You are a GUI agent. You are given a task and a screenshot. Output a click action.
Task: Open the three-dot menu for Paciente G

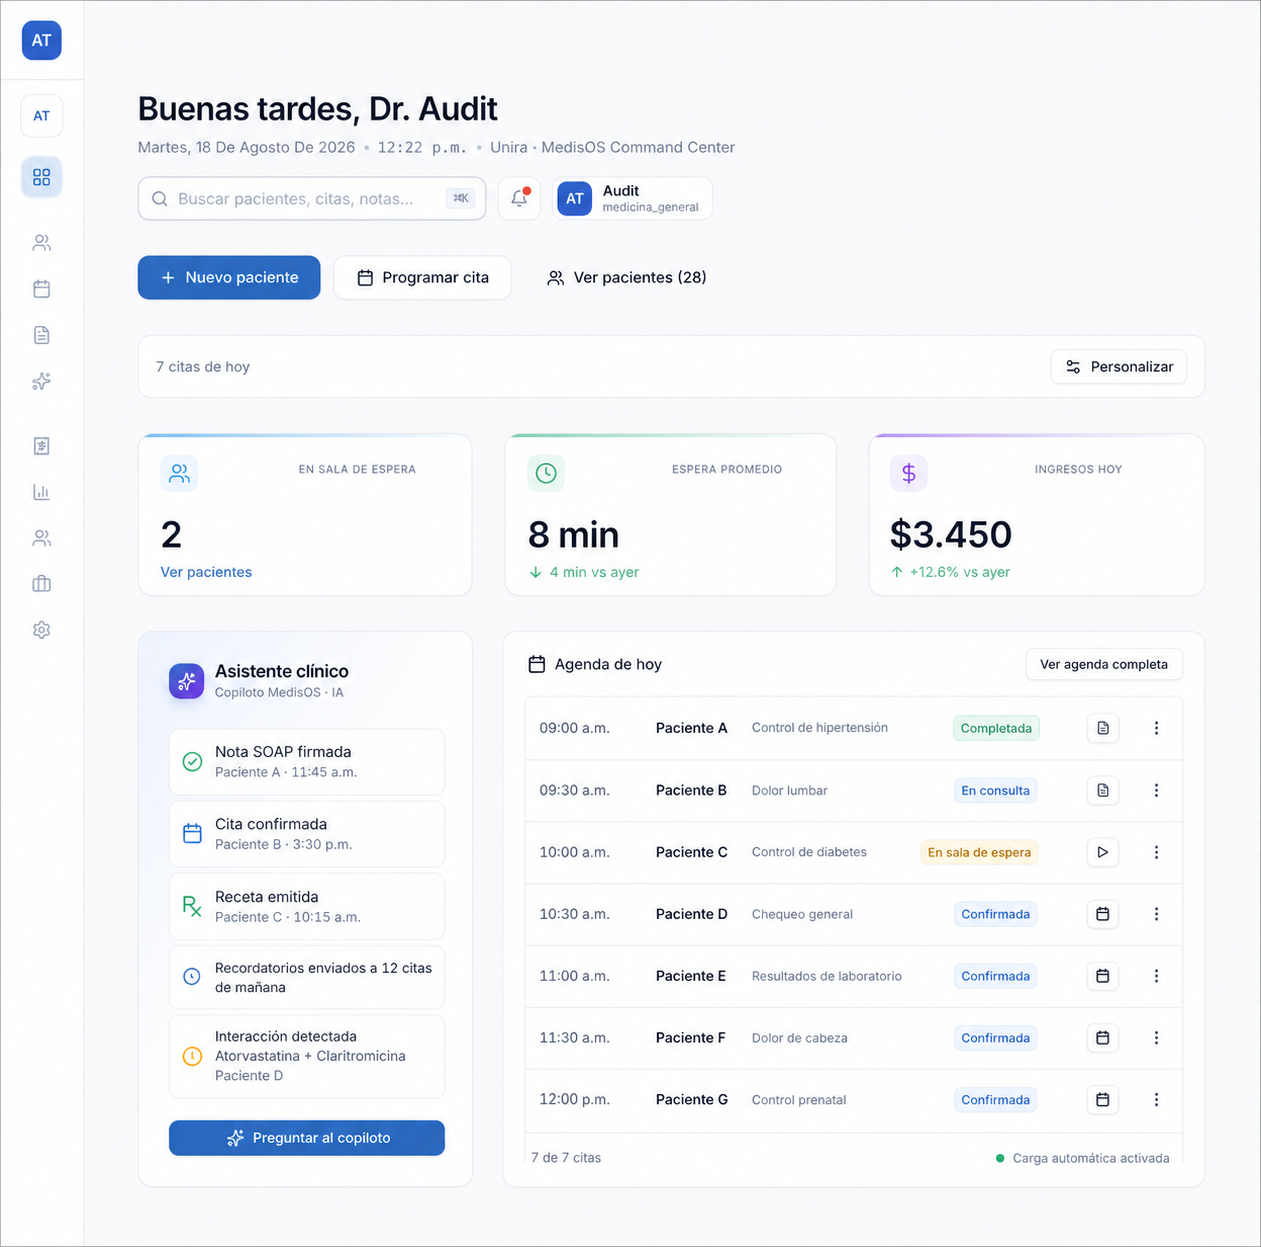point(1156,1100)
